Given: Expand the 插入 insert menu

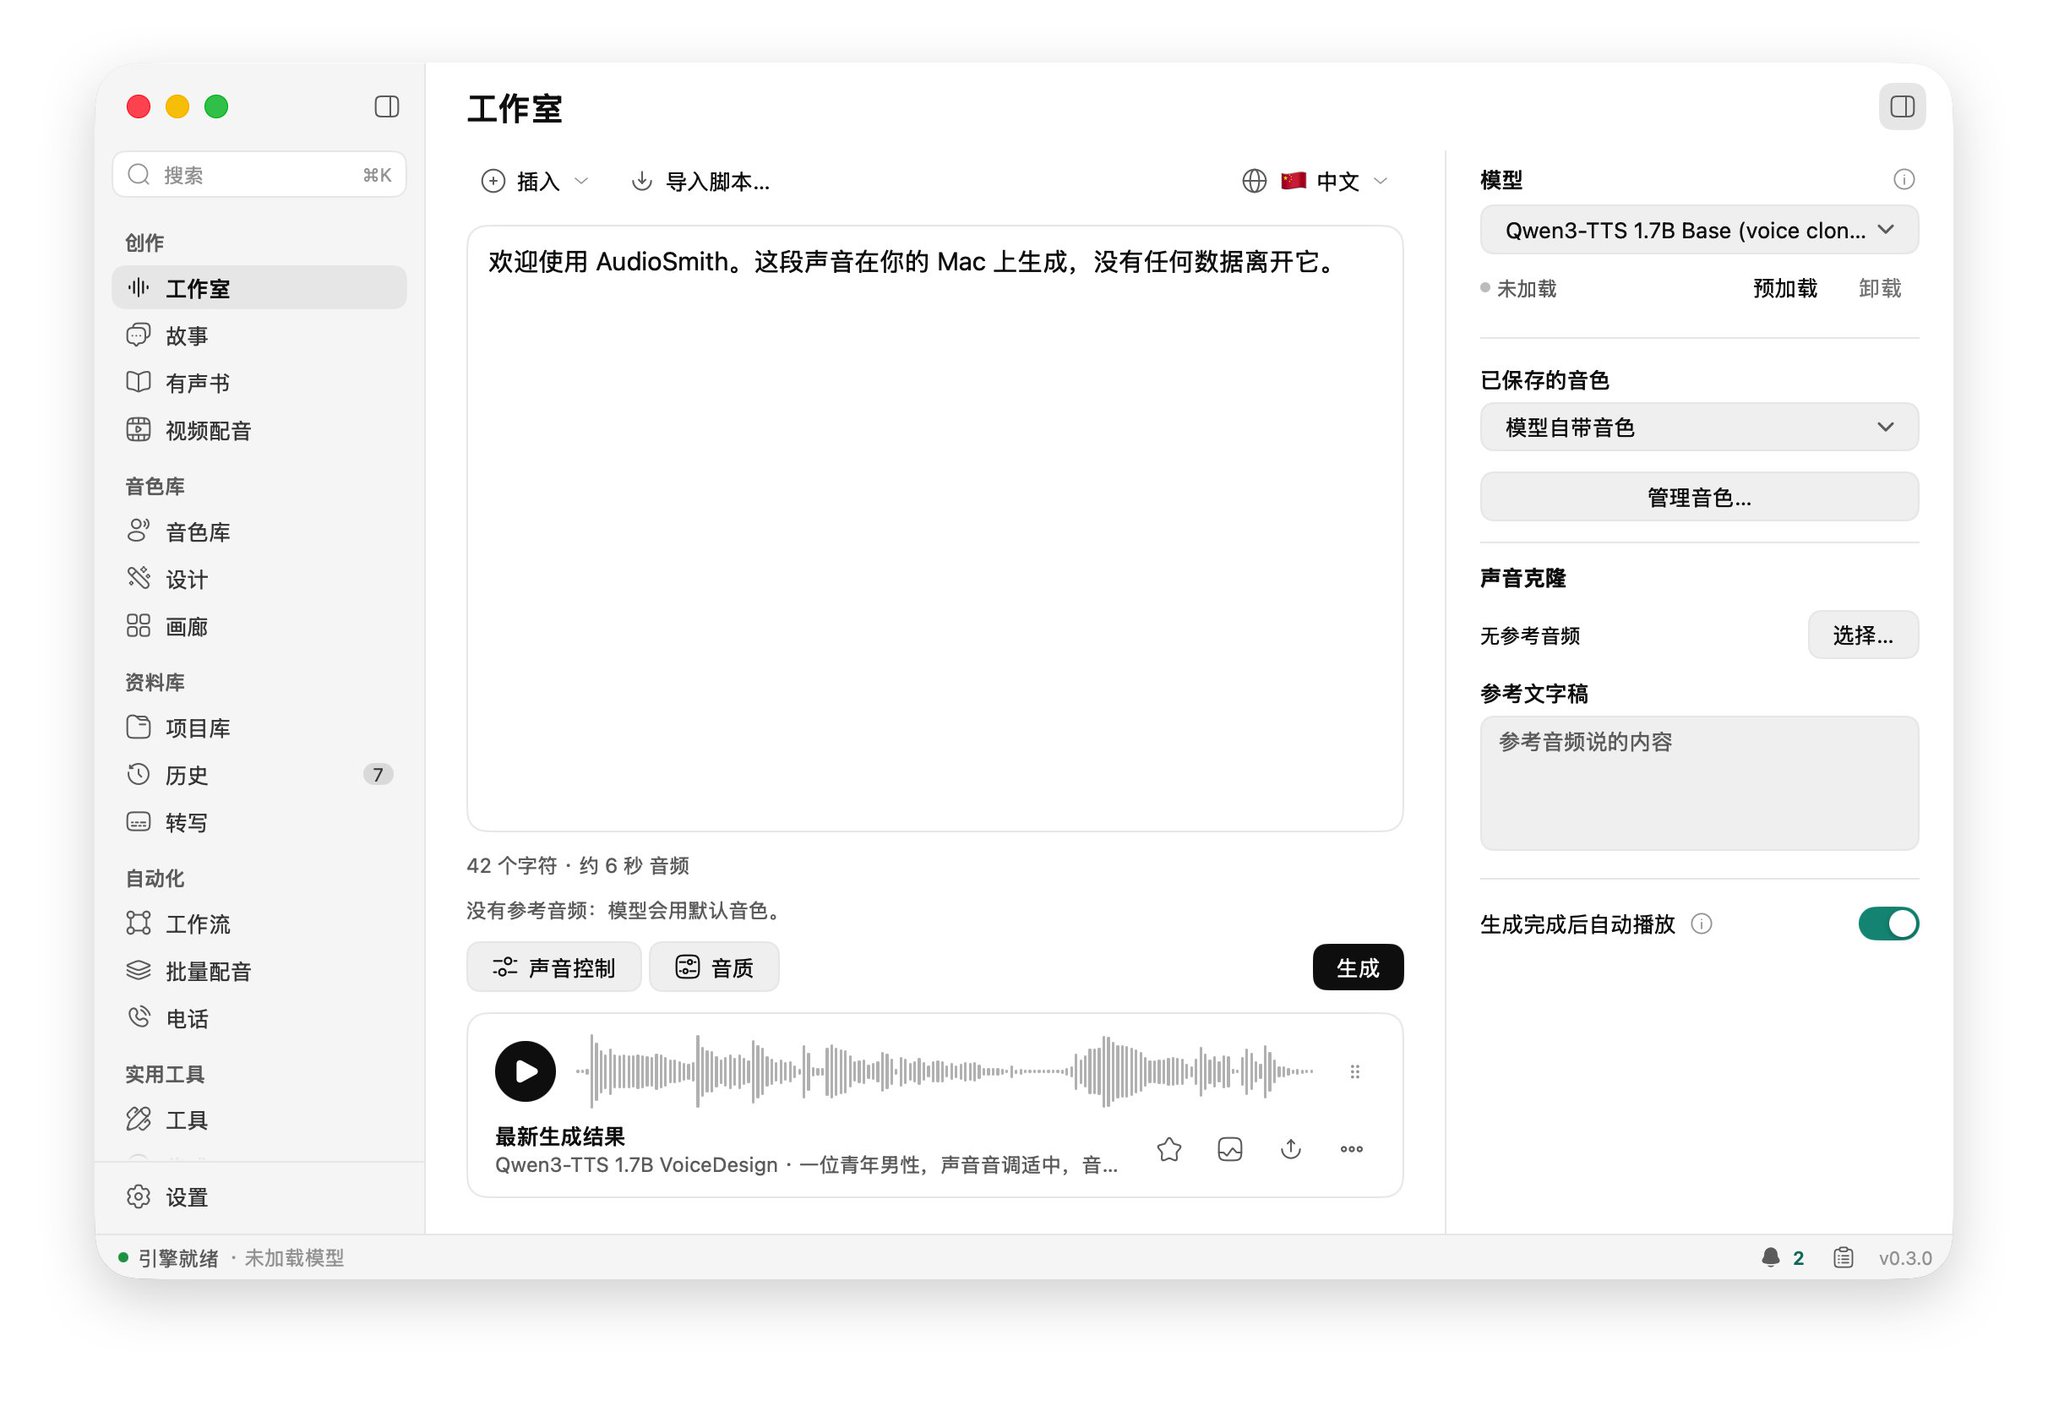Looking at the screenshot, I should point(535,181).
